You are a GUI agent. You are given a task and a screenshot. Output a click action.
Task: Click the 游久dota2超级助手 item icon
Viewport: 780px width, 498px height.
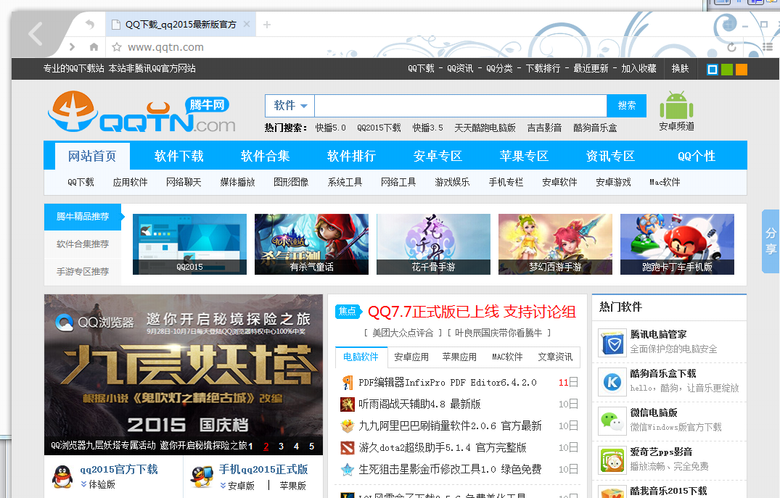pos(347,448)
